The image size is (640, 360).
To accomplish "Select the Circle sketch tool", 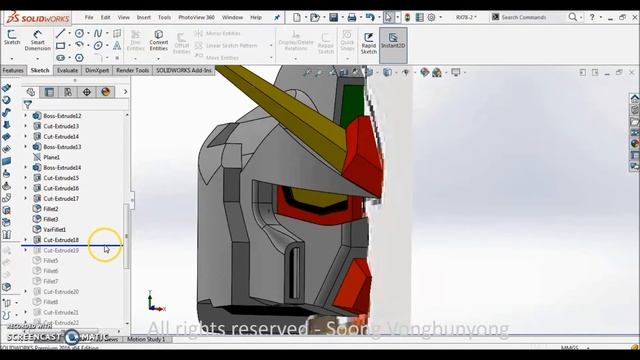I will 79,33.
